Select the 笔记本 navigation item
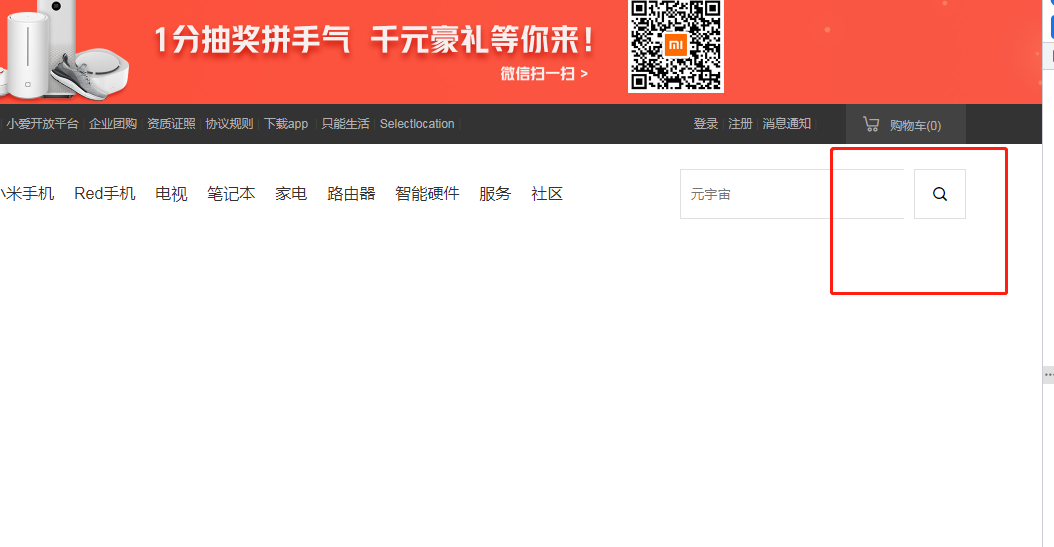This screenshot has height=547, width=1054. 231,194
